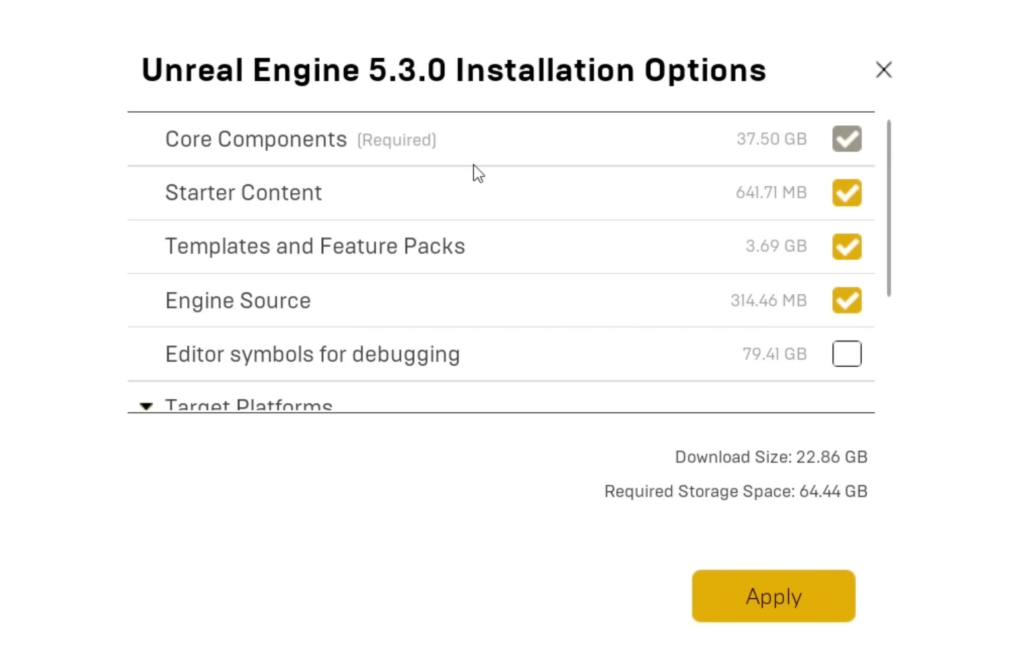Viewport: 1024px width, 665px height.
Task: Click Editor symbols for debugging label
Action: tap(312, 354)
